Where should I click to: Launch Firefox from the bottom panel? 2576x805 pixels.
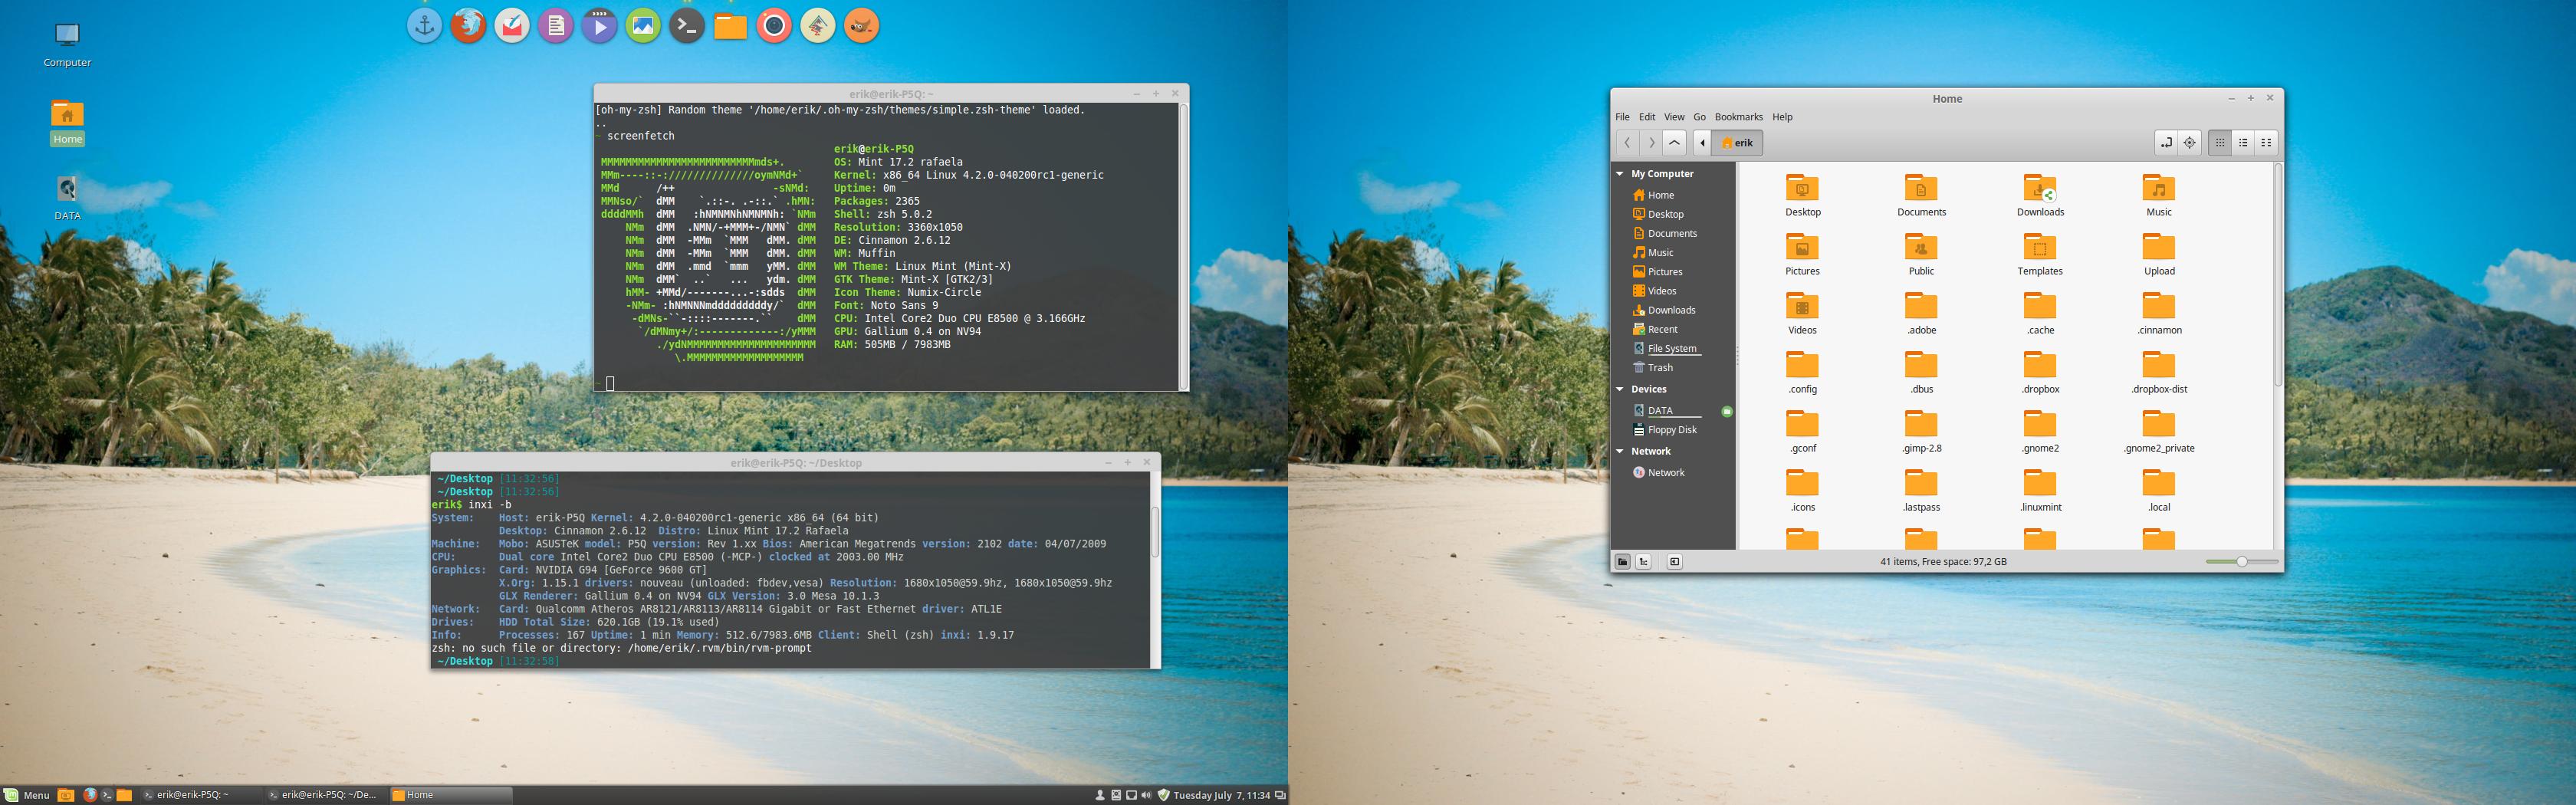[x=89, y=795]
